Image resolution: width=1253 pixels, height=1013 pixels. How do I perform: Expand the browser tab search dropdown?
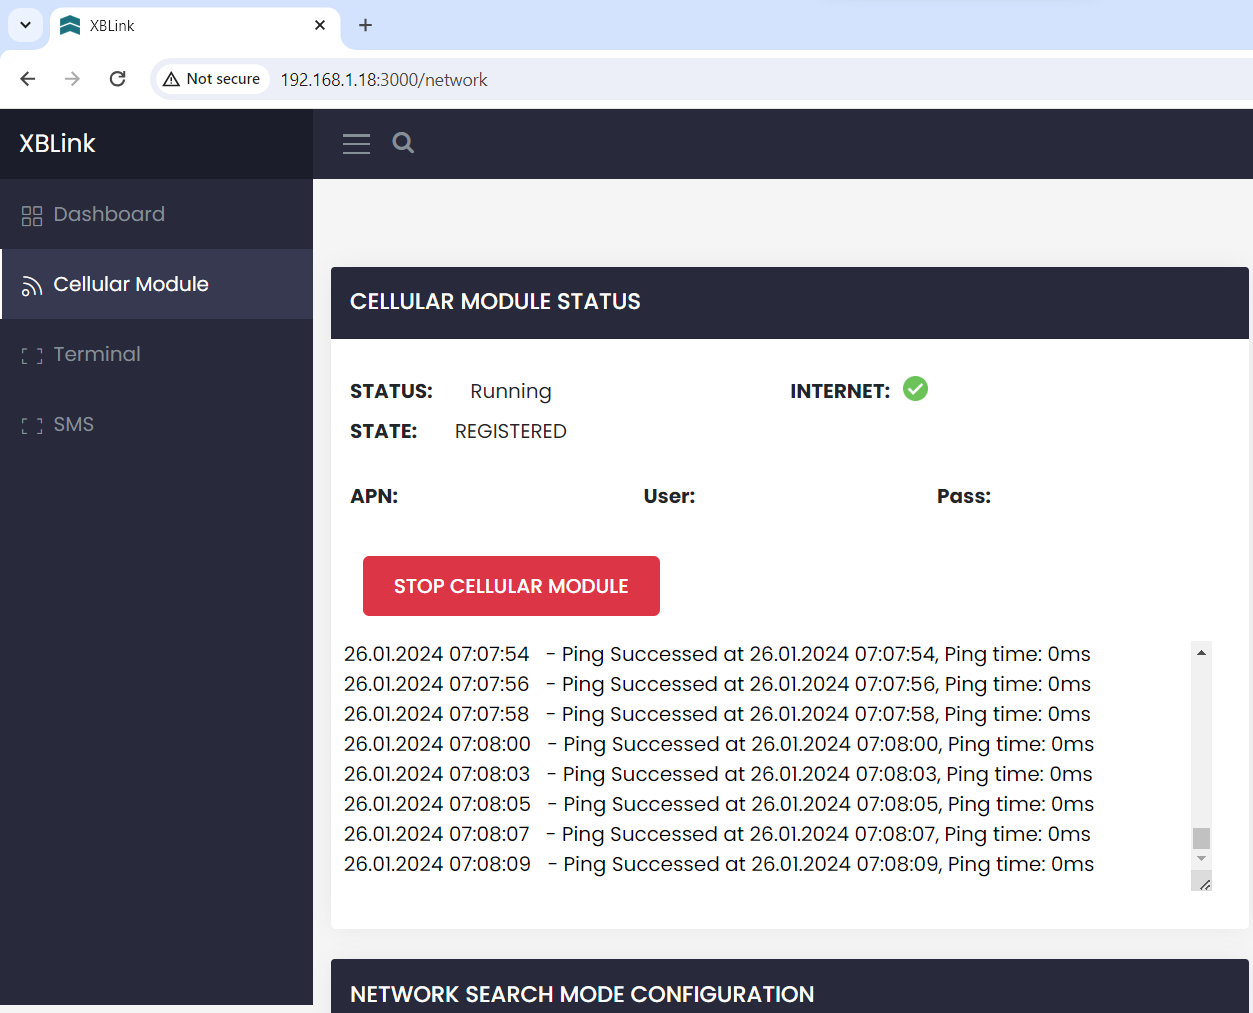25,25
